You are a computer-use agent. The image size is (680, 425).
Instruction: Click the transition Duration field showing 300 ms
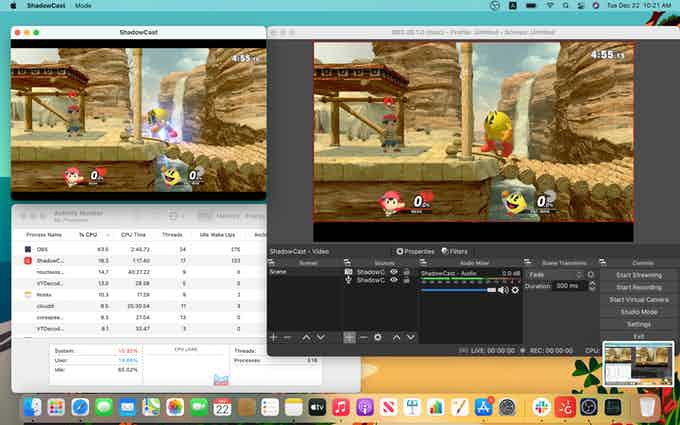[570, 286]
